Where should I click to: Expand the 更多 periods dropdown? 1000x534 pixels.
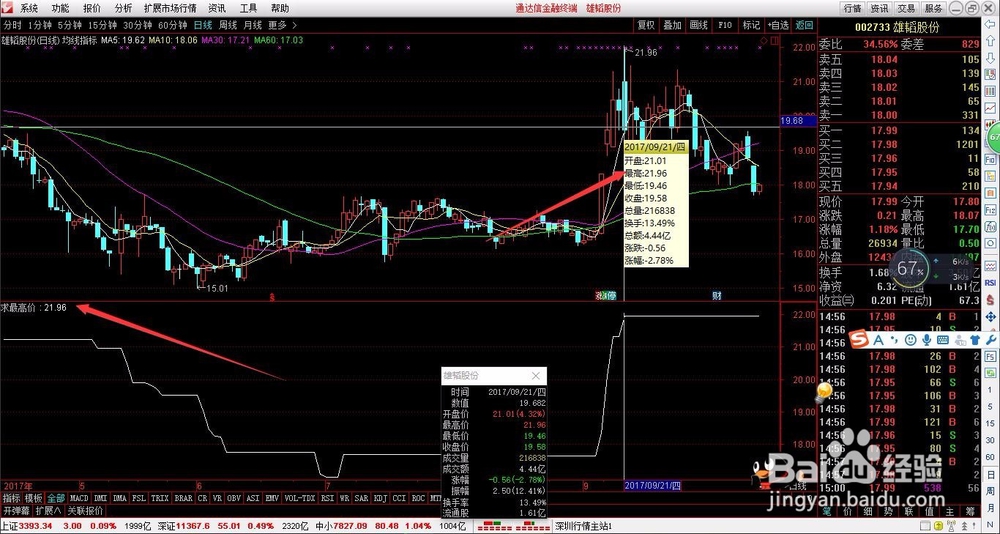[x=281, y=26]
